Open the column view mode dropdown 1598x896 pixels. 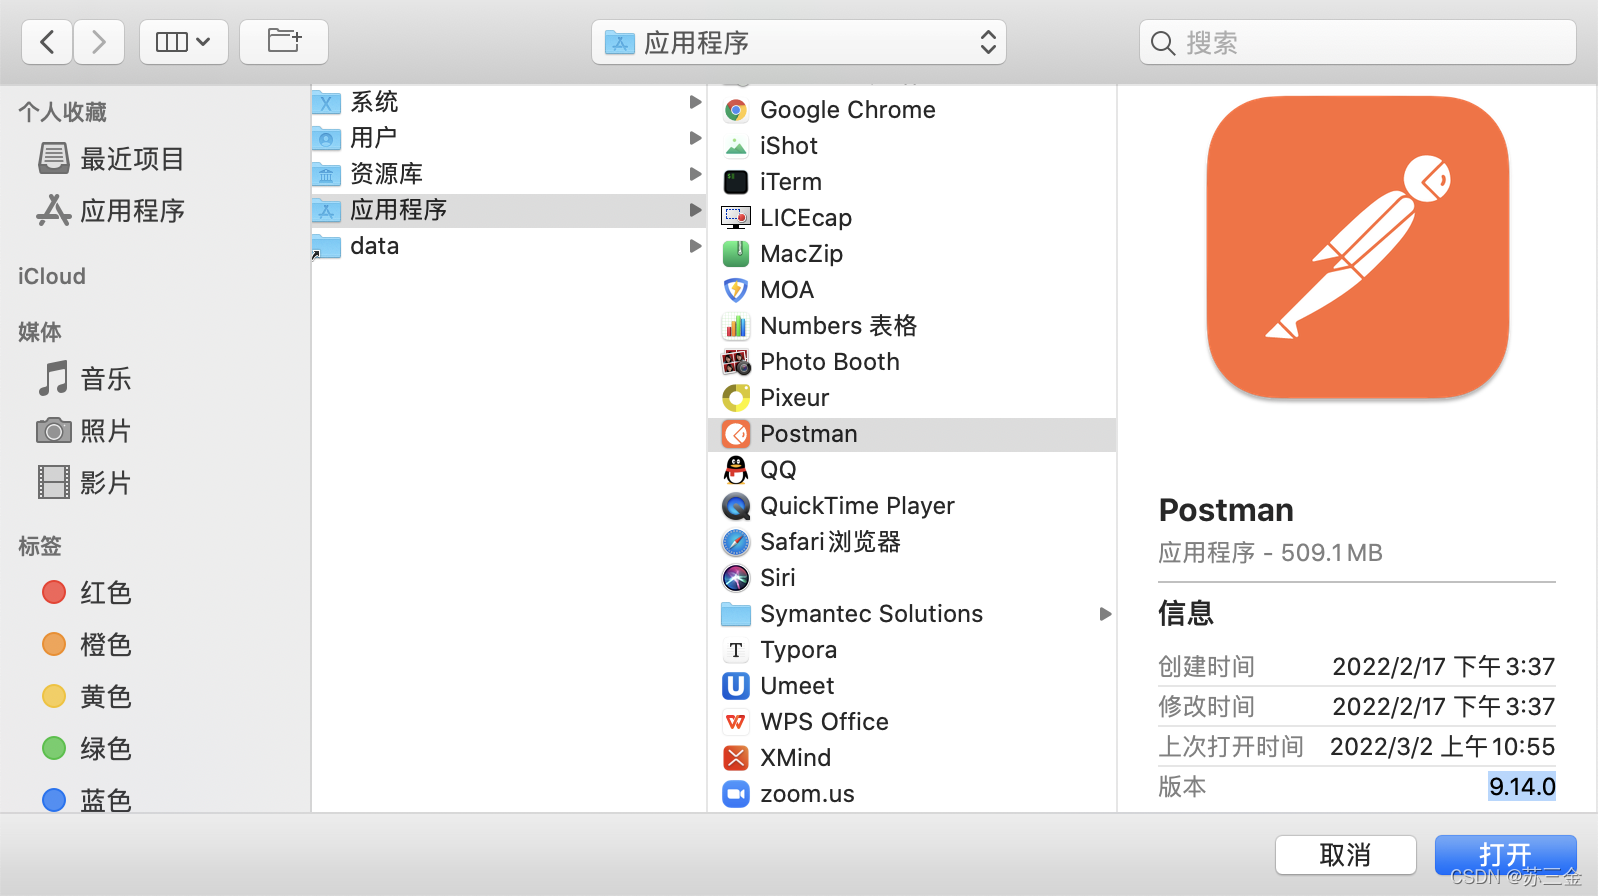(184, 42)
